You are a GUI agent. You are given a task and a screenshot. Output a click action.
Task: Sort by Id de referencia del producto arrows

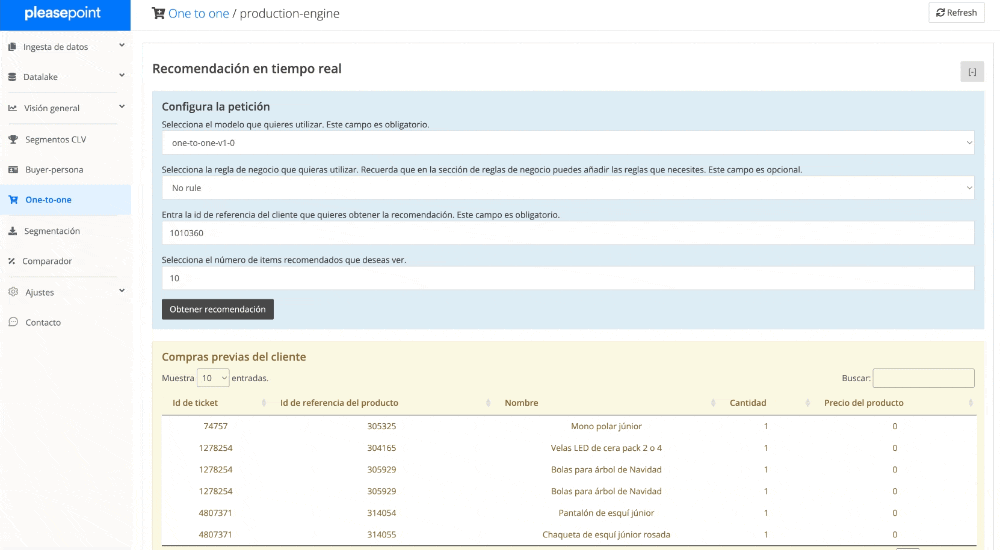(489, 403)
